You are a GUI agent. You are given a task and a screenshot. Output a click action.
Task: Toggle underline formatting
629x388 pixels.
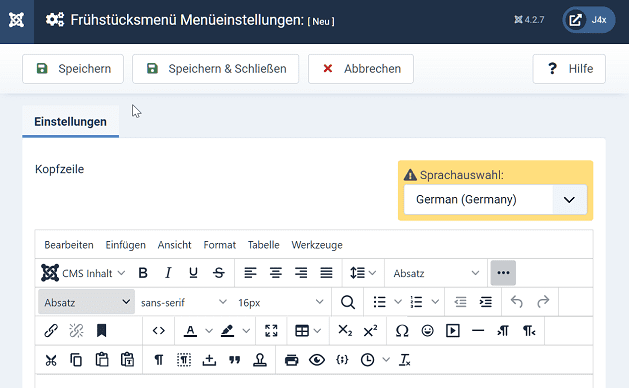(193, 273)
